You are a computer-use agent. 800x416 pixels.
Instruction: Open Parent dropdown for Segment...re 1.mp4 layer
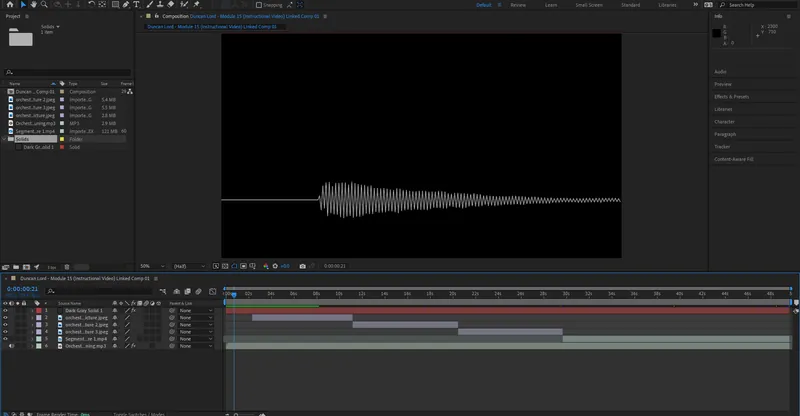point(196,339)
